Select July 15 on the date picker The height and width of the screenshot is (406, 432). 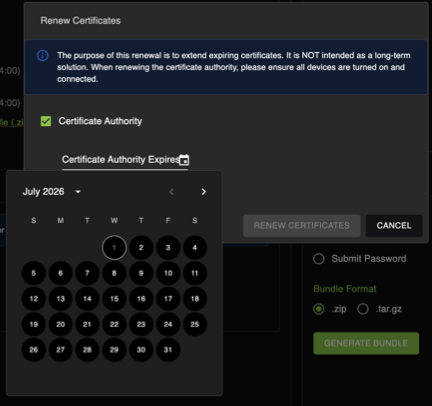[x=114, y=299]
